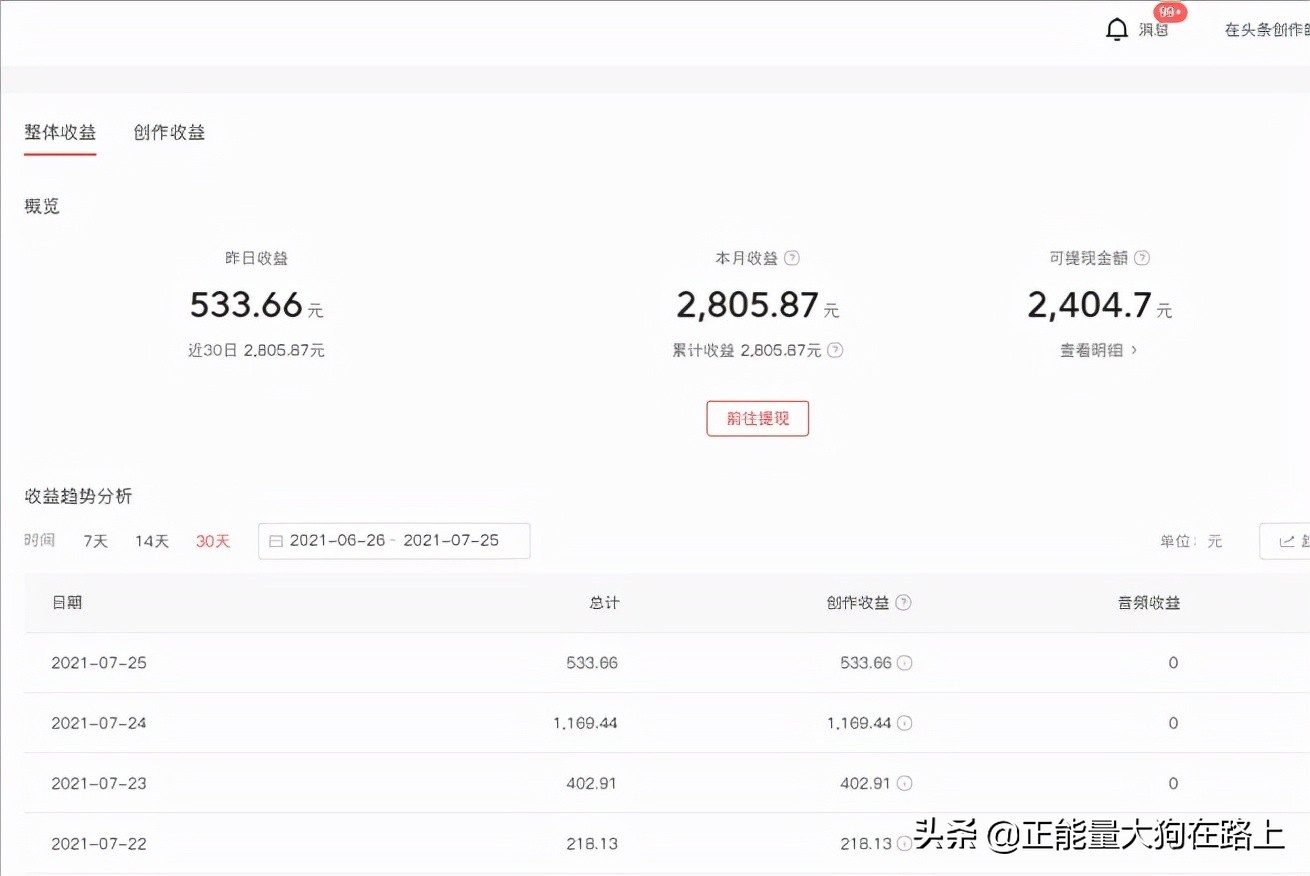Open the 2021-06-26 ~ 2021-07-25 date picker
The width and height of the screenshot is (1310, 876).
pyautogui.click(x=393, y=540)
